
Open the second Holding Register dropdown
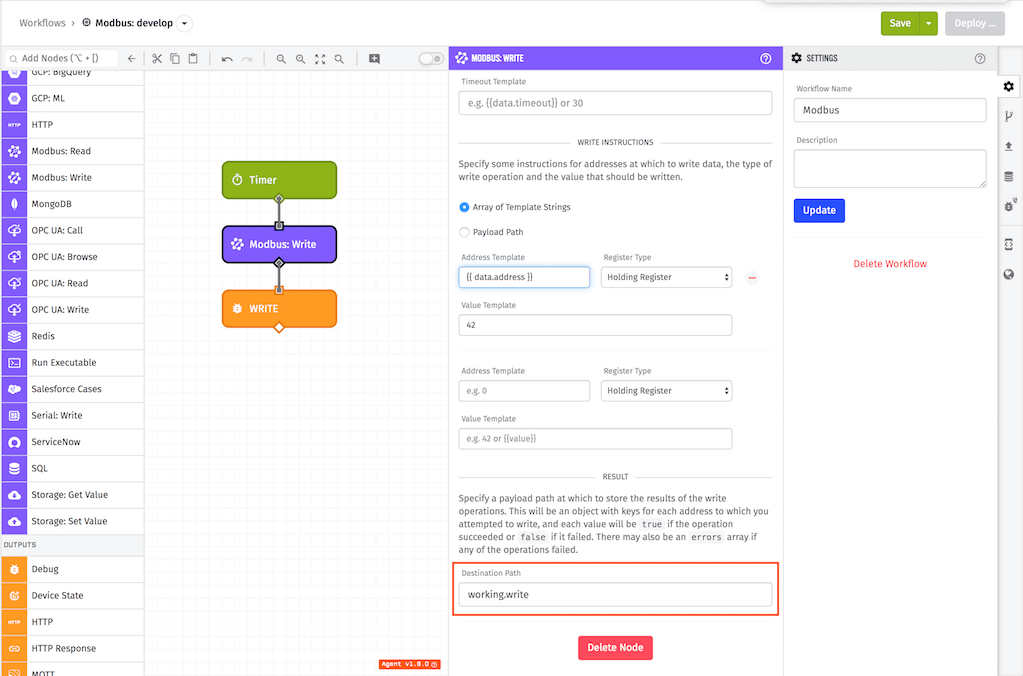coord(666,391)
